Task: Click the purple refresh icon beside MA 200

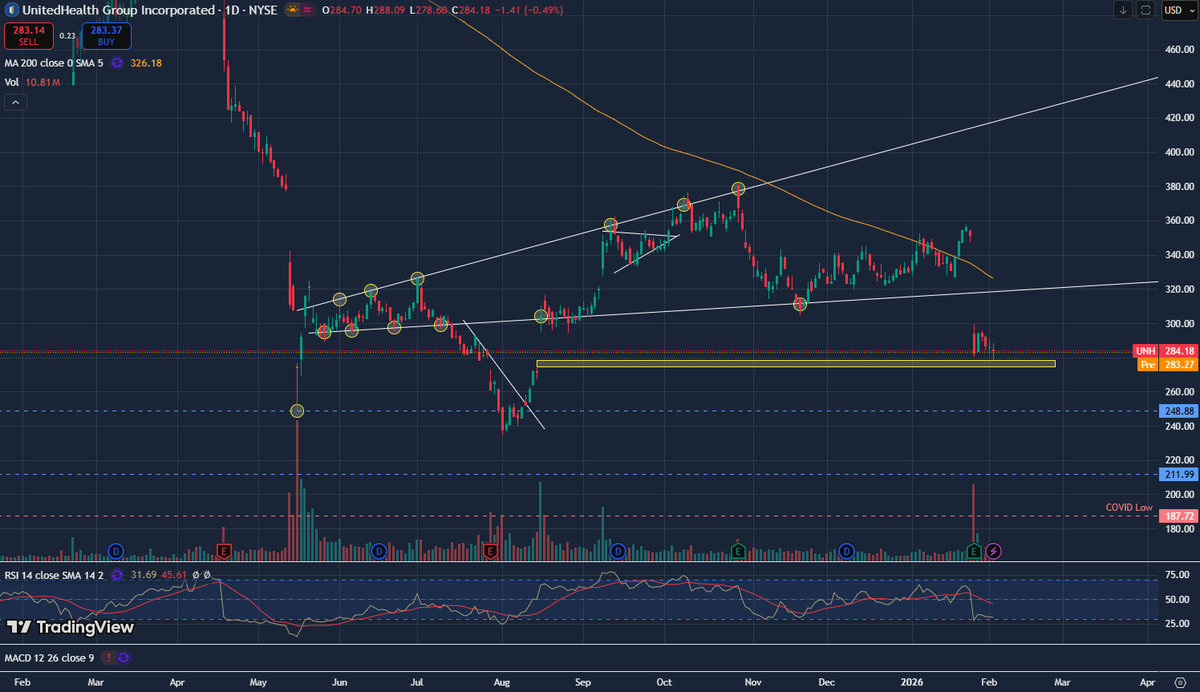Action: (116, 62)
